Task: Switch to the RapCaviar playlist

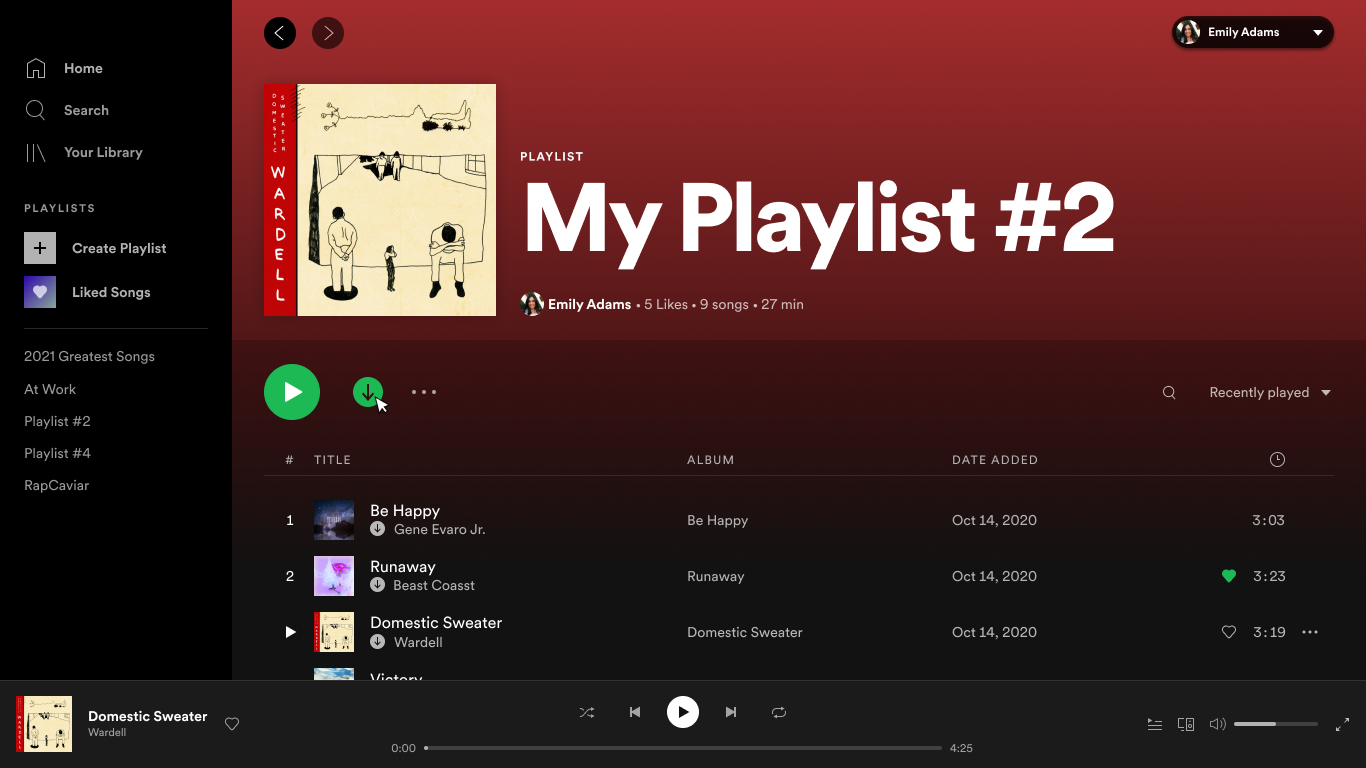Action: pyautogui.click(x=58, y=485)
